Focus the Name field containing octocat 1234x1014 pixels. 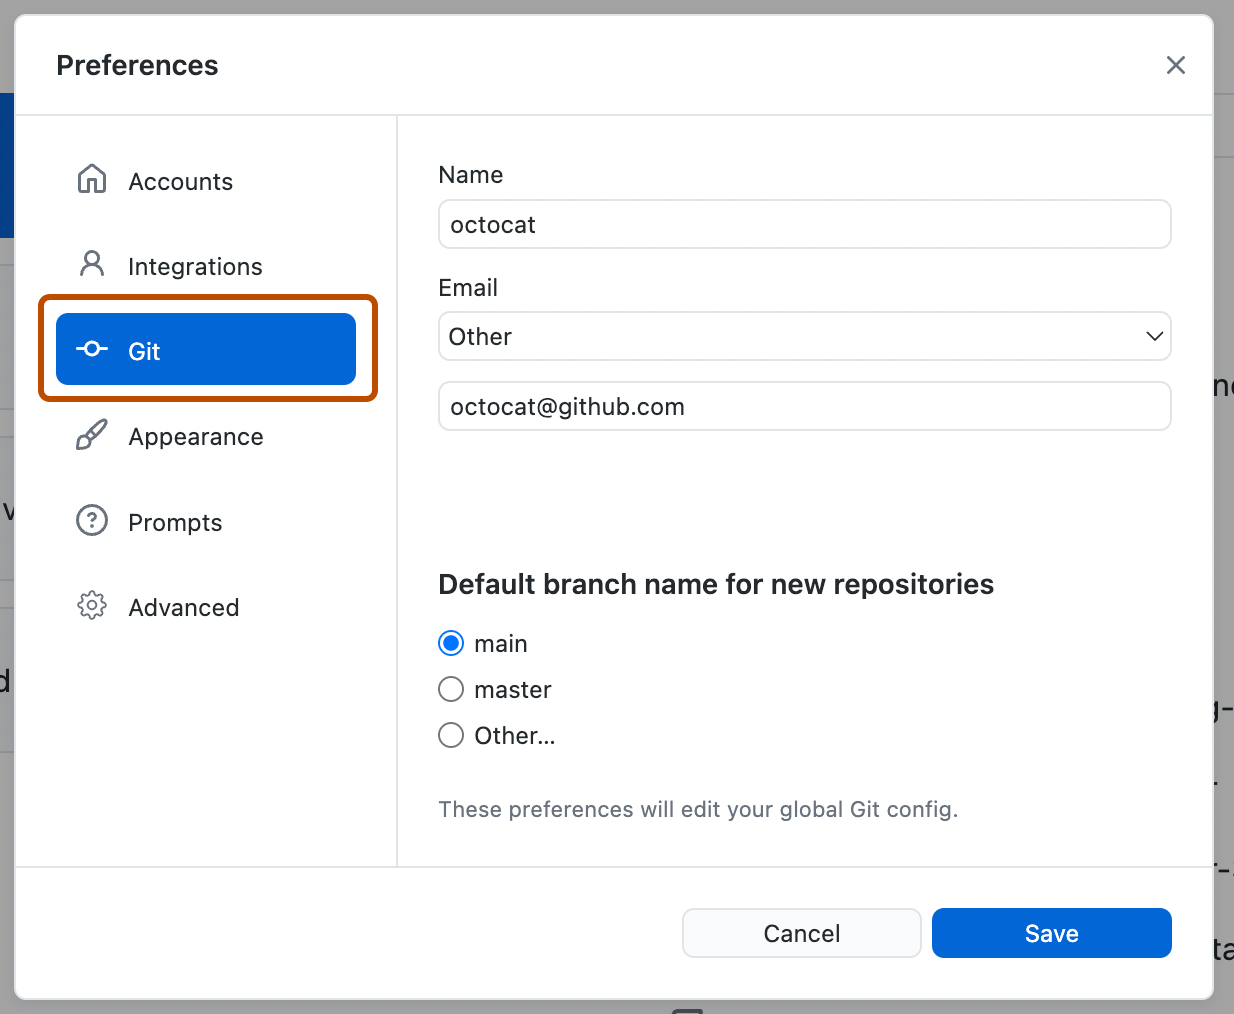pyautogui.click(x=805, y=224)
